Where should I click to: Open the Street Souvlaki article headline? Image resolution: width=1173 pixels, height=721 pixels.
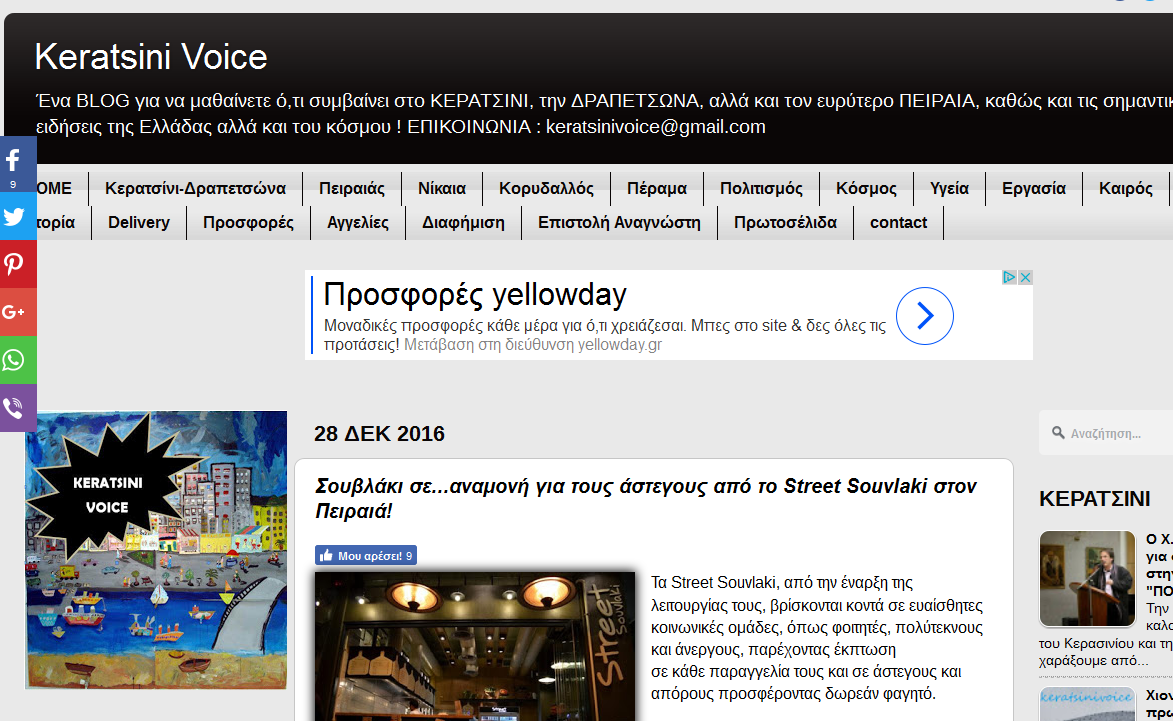coord(646,498)
